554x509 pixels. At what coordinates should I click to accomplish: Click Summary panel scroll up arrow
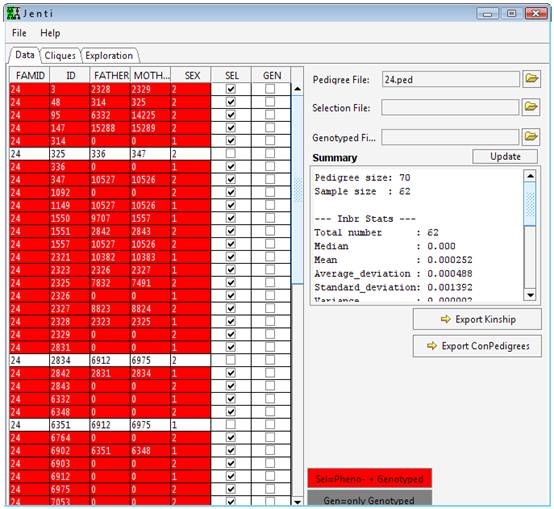[x=530, y=176]
